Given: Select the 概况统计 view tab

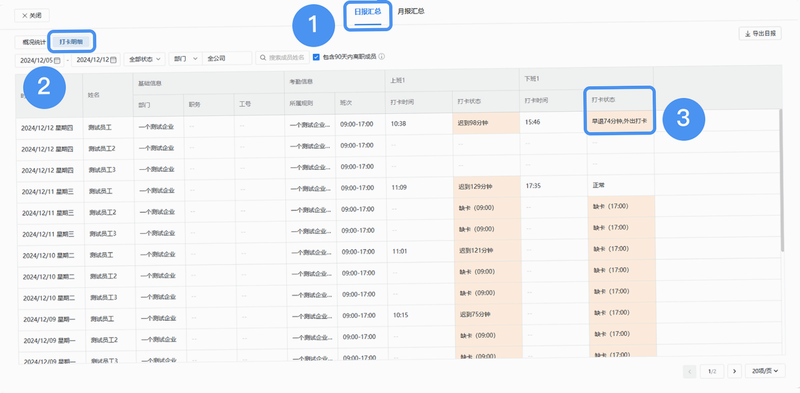Looking at the screenshot, I should point(34,41).
